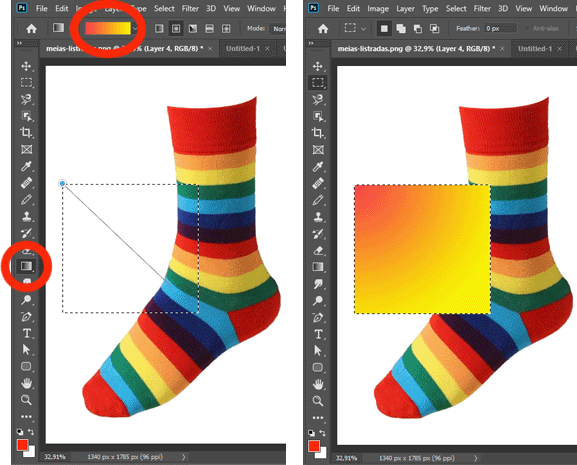The width and height of the screenshot is (577, 465).
Task: Select the Shape tool in left window
Action: (26, 366)
